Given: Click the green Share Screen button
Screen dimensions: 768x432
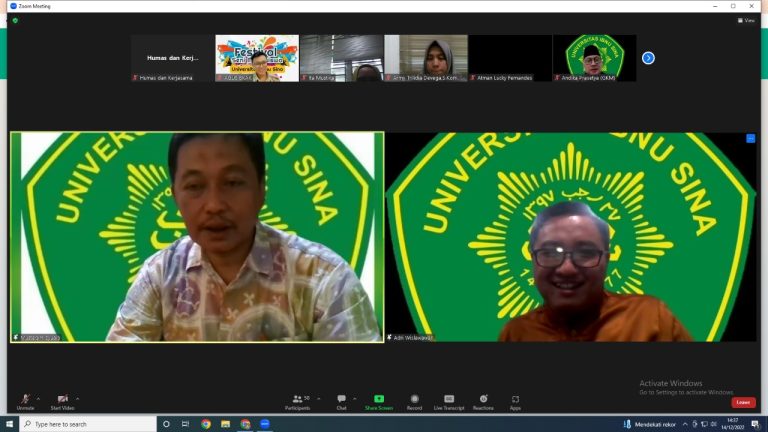Looking at the screenshot, I should tap(379, 402).
